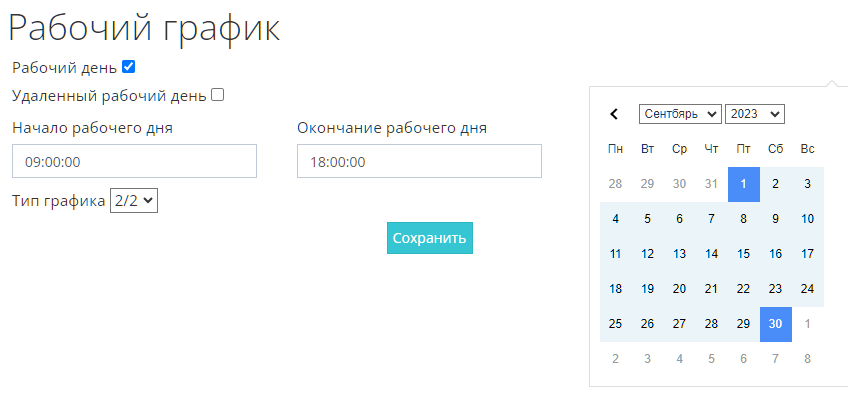Open the Сентябрь month dropdown
848x408 pixels.
tap(679, 114)
